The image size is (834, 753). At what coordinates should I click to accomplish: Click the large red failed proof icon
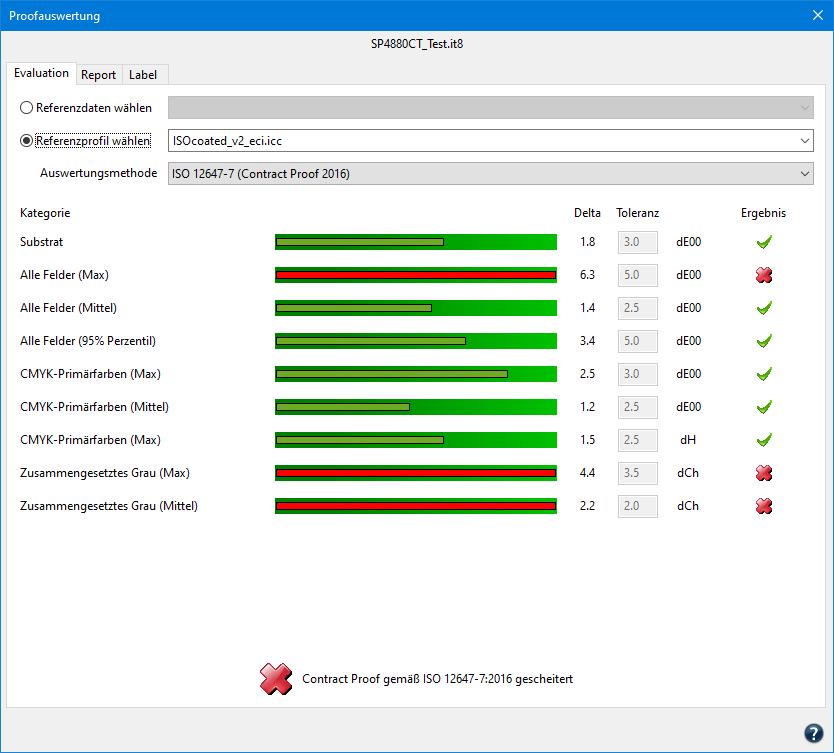click(x=276, y=679)
